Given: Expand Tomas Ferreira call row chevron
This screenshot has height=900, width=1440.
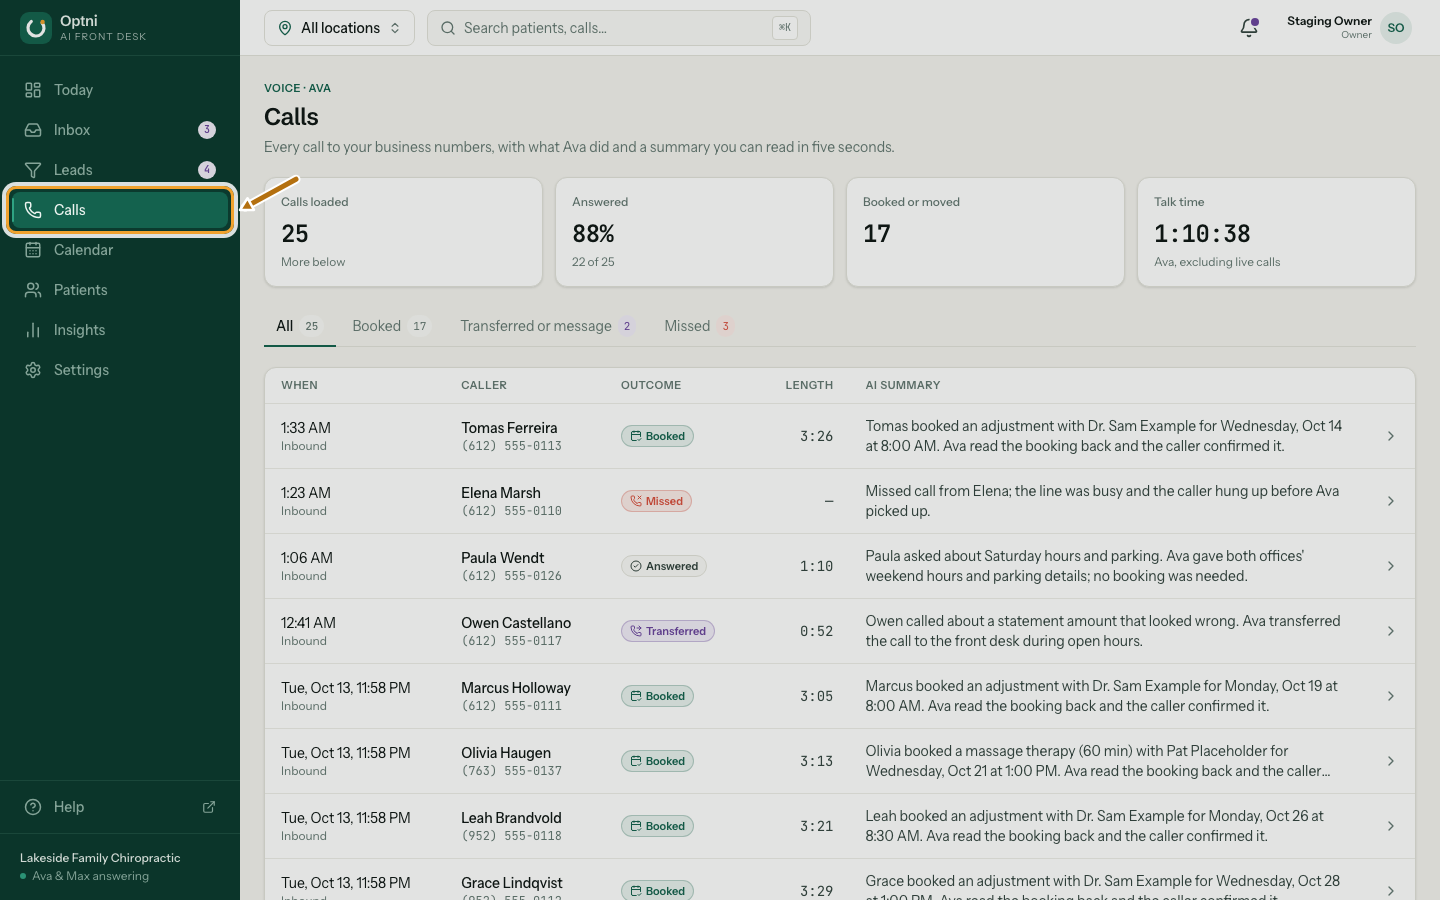Looking at the screenshot, I should coord(1390,436).
